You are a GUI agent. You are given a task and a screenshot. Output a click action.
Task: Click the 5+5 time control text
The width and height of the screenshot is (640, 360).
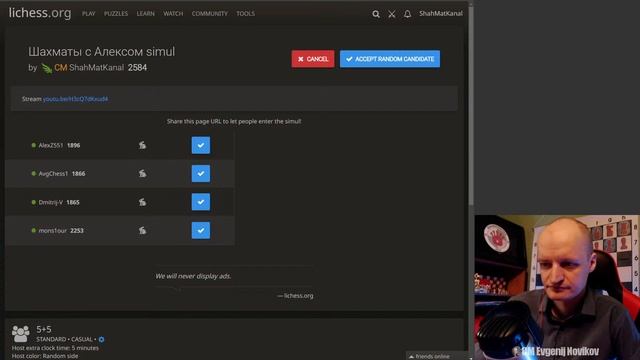[x=44, y=329]
